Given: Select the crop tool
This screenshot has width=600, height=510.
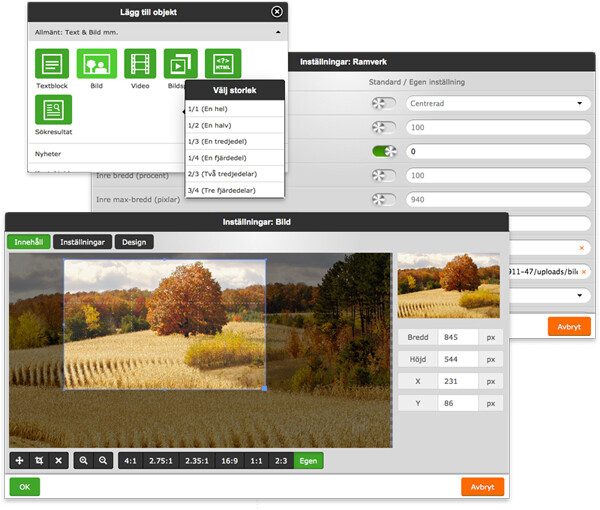Looking at the screenshot, I should (39, 461).
